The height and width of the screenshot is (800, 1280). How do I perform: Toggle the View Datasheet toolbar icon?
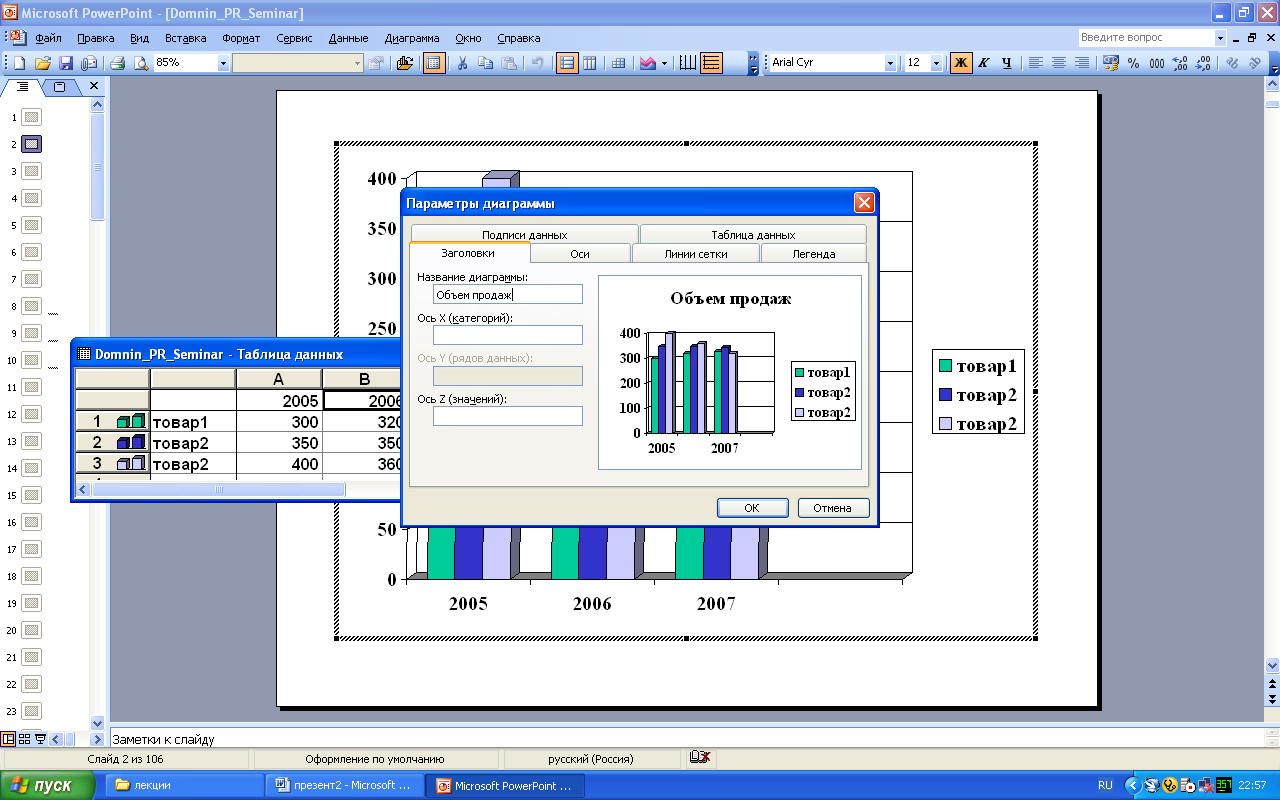click(433, 63)
